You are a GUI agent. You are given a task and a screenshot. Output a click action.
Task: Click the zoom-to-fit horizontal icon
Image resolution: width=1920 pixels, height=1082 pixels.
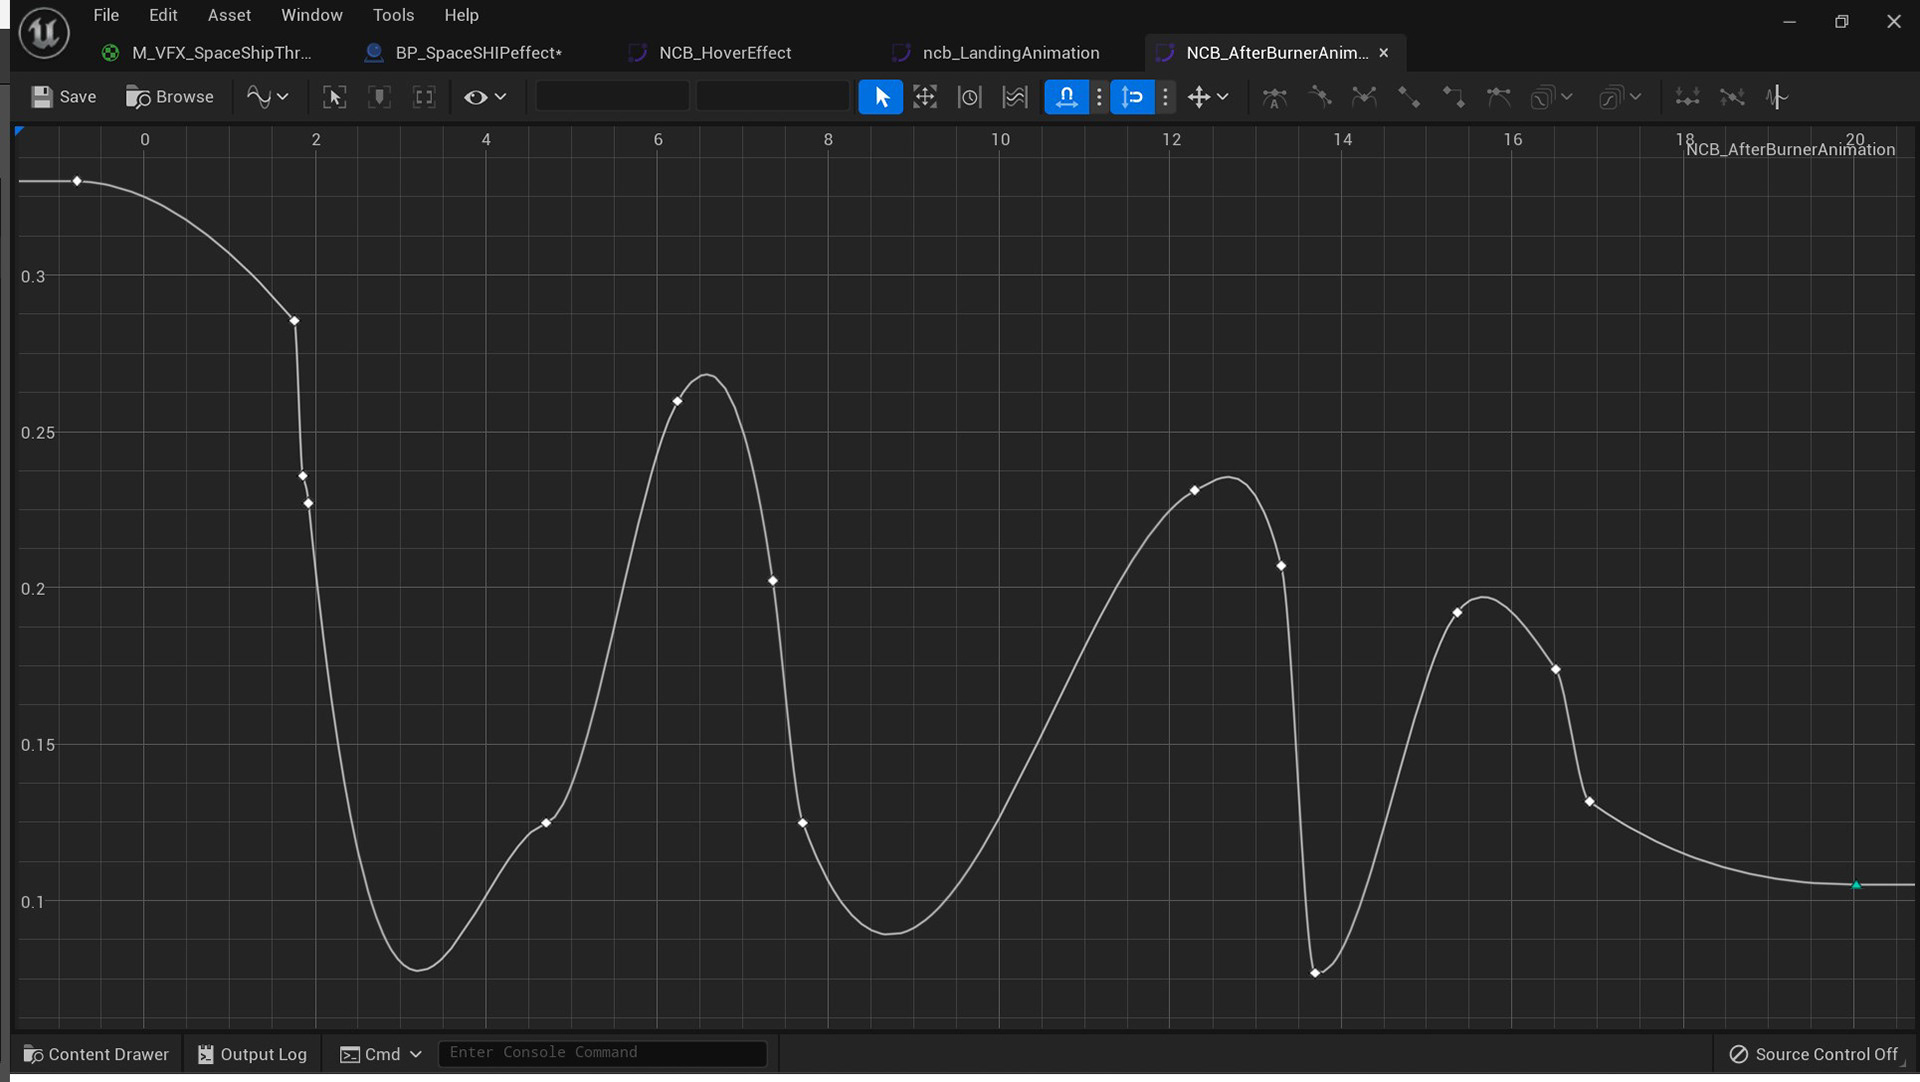click(334, 97)
